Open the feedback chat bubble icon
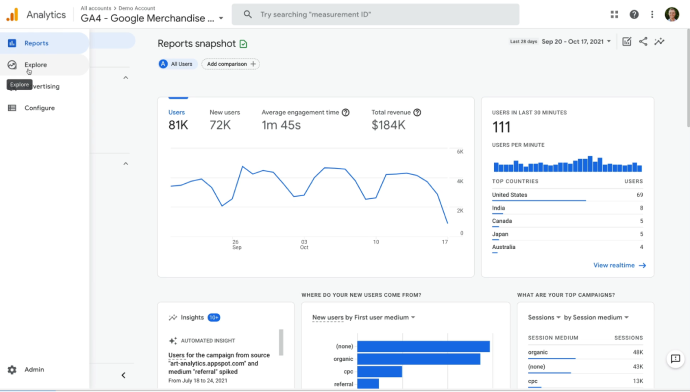 pos(675,359)
